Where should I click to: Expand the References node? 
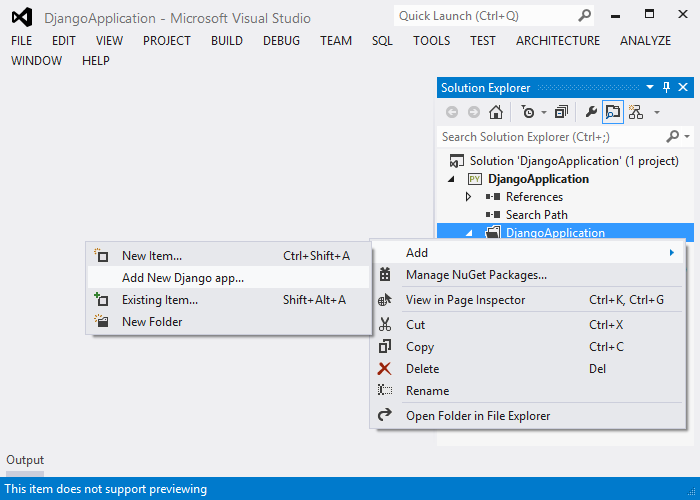468,197
